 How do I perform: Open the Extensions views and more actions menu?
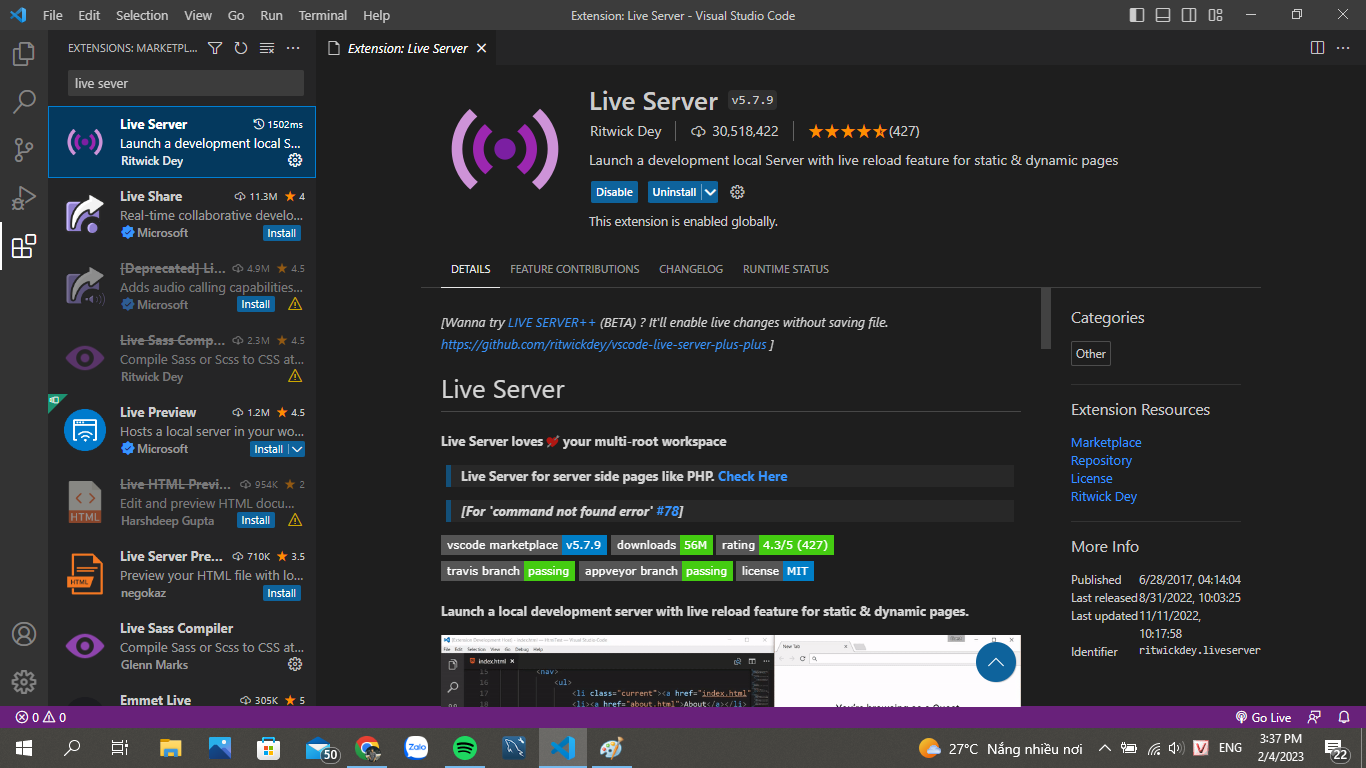pyautogui.click(x=293, y=48)
